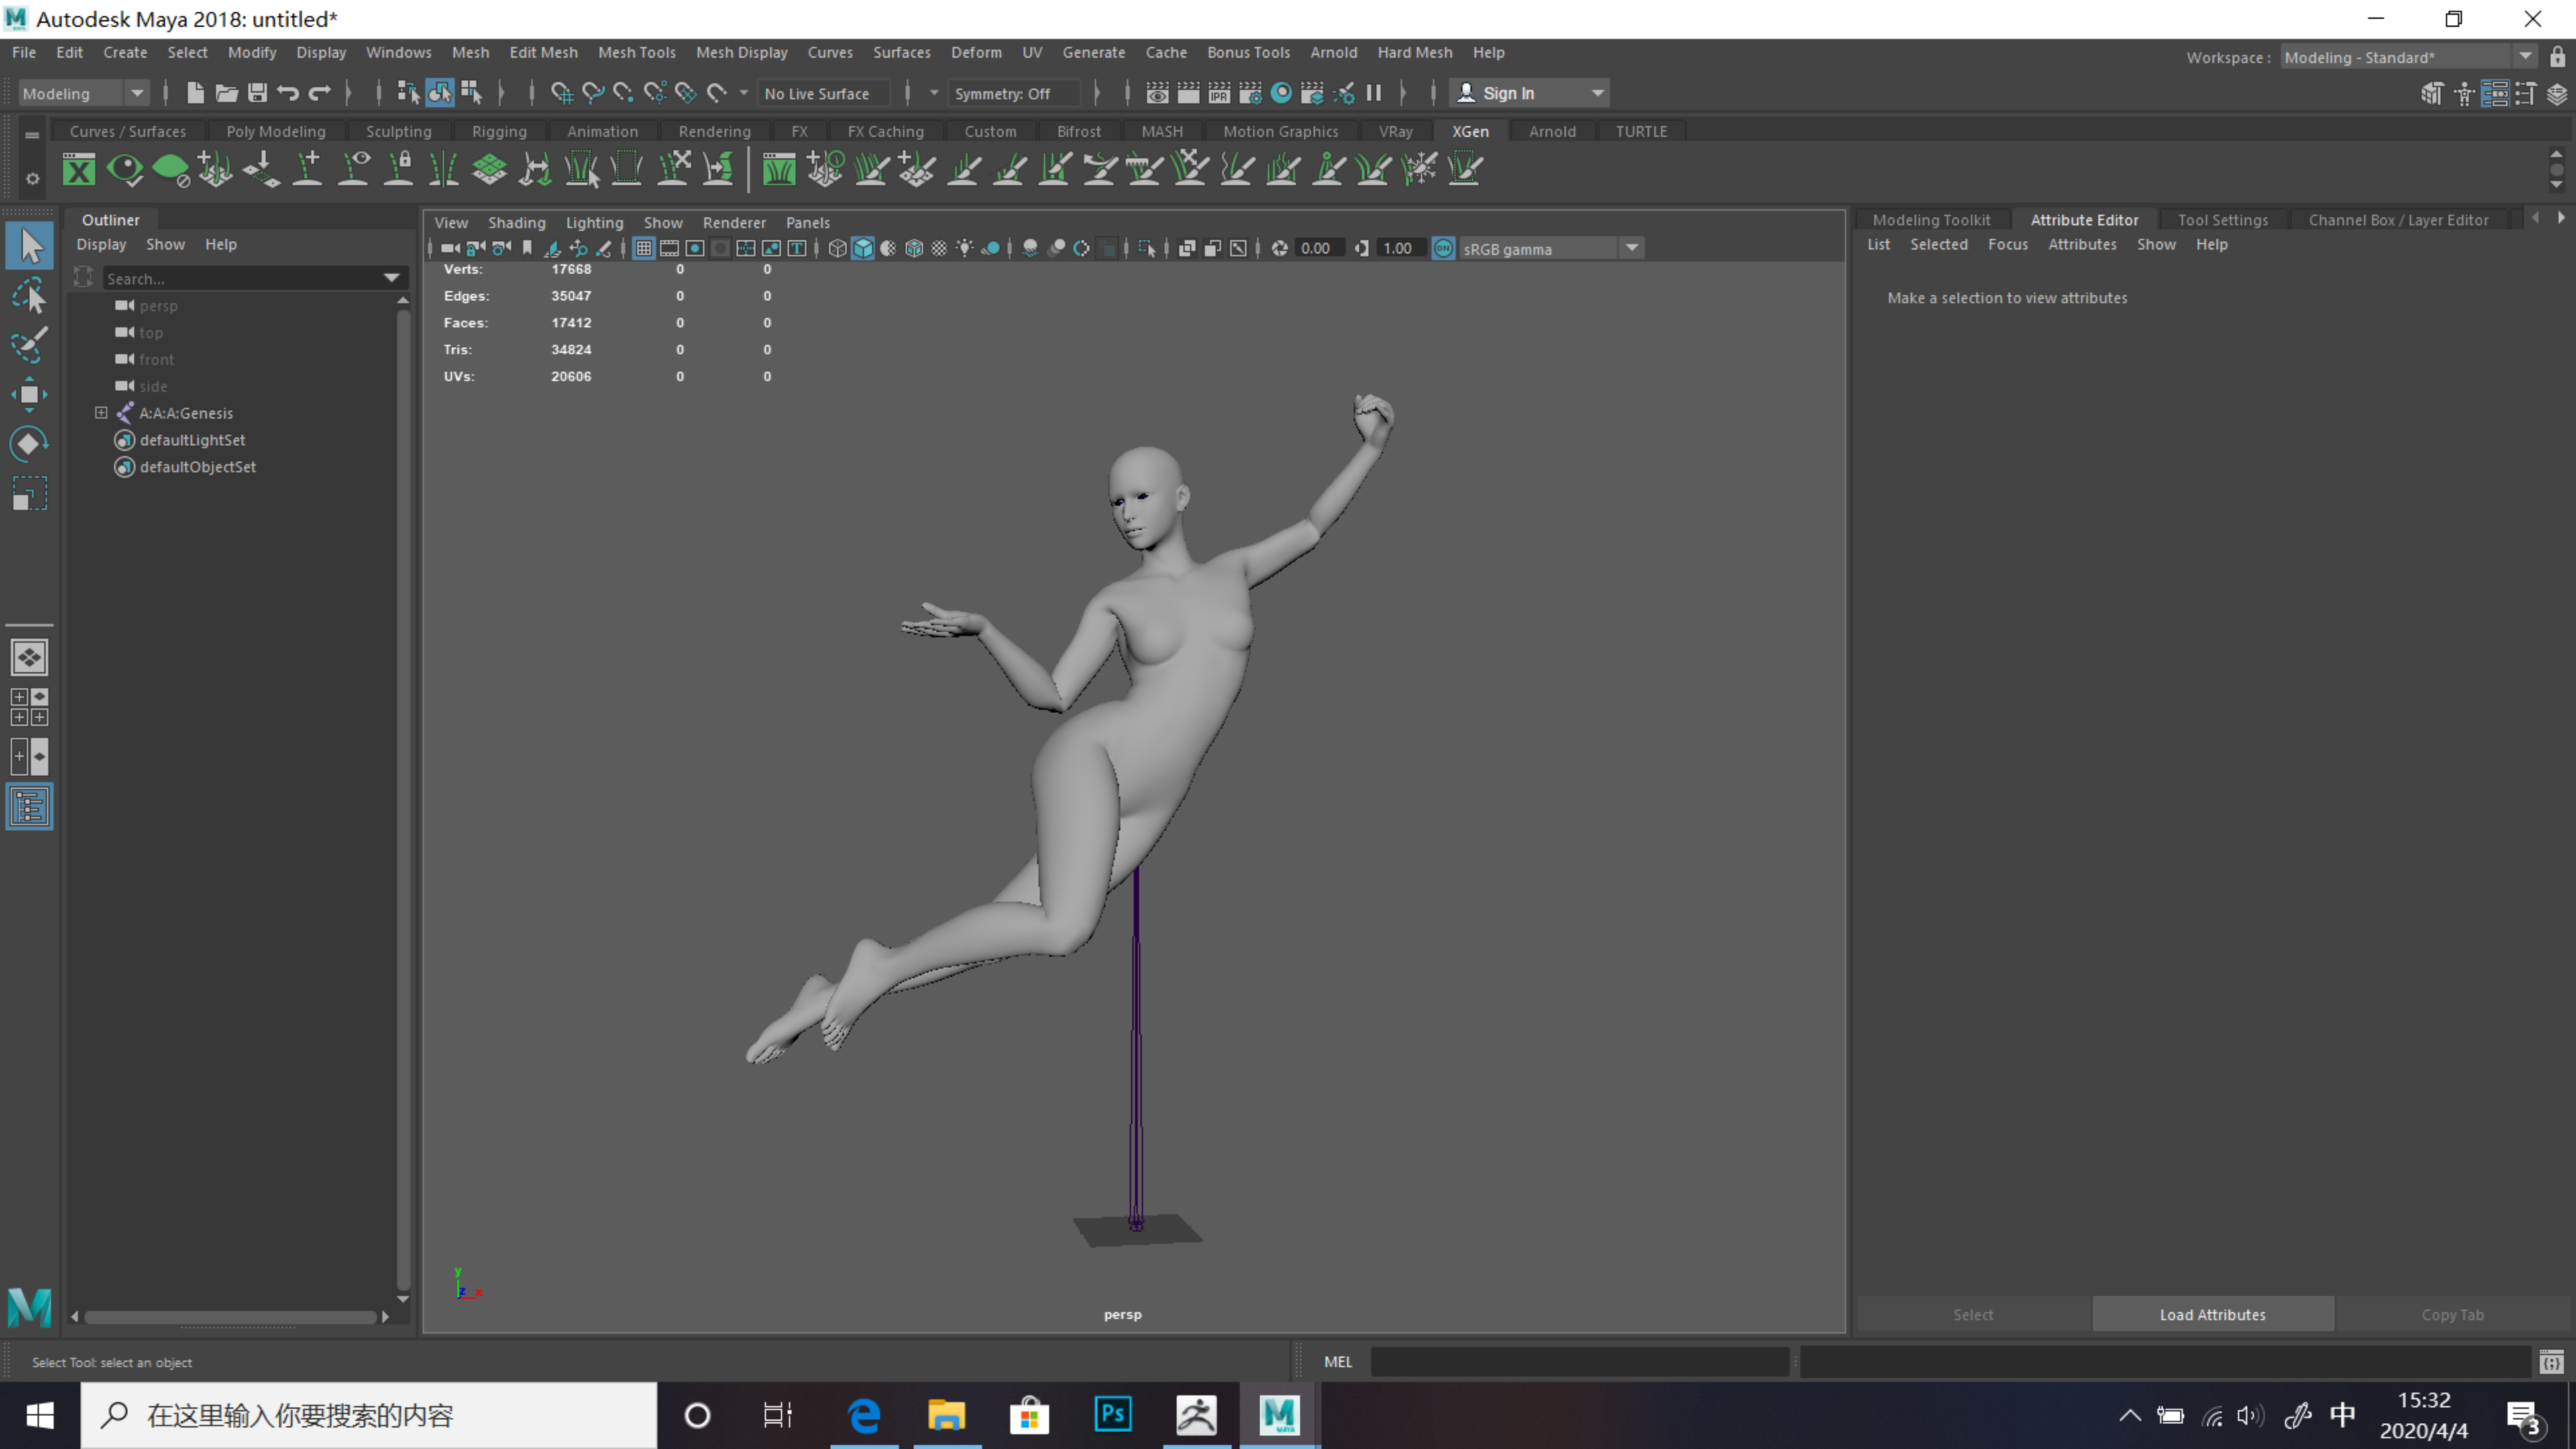Open Photoshop from the taskbar
Screen dimensions: 2576x1449
pos(1112,1414)
